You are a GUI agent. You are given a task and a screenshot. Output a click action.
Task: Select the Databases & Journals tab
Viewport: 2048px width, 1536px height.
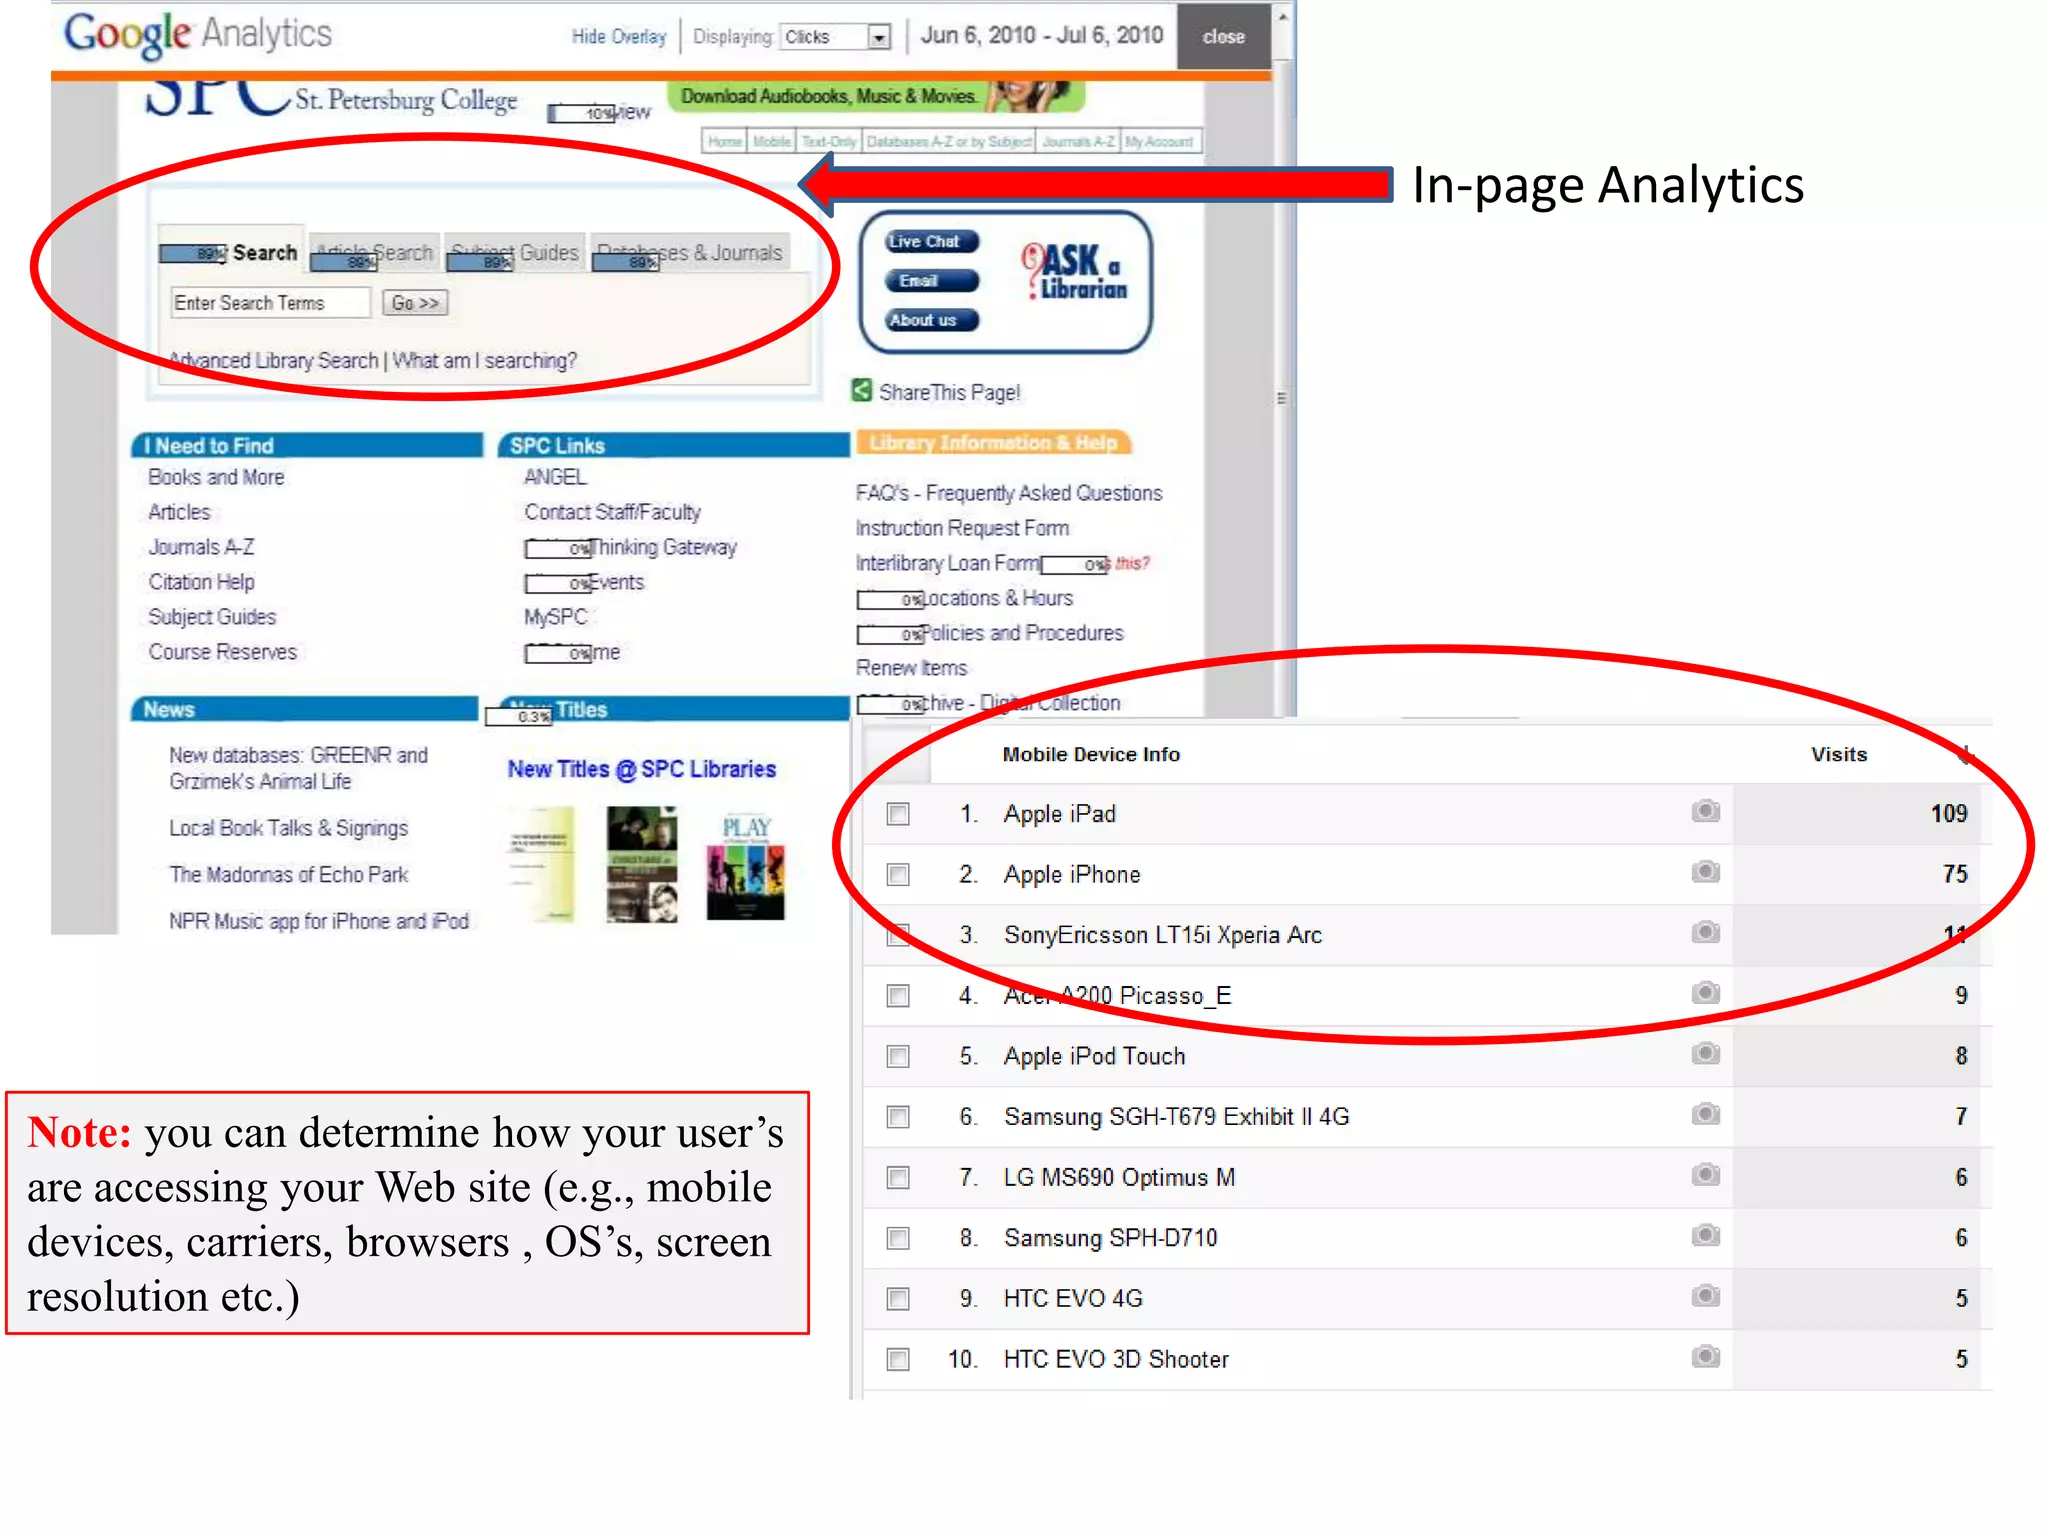point(689,253)
